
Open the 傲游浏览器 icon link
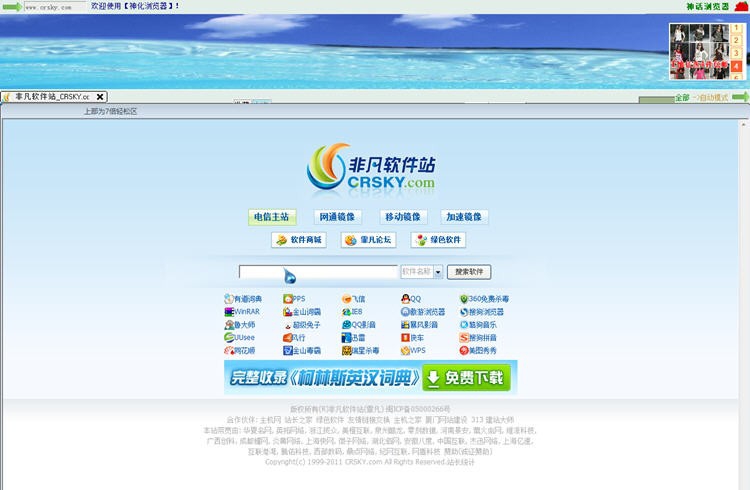(423, 312)
